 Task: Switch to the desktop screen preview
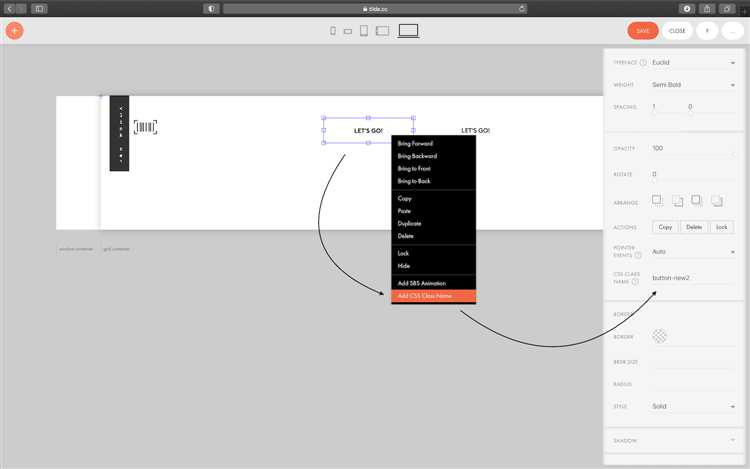click(408, 31)
